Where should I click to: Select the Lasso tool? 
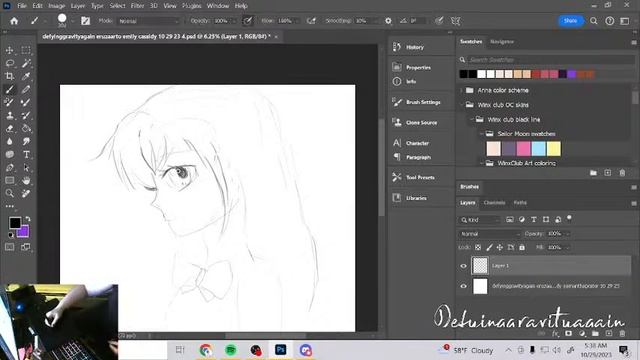pos(9,63)
